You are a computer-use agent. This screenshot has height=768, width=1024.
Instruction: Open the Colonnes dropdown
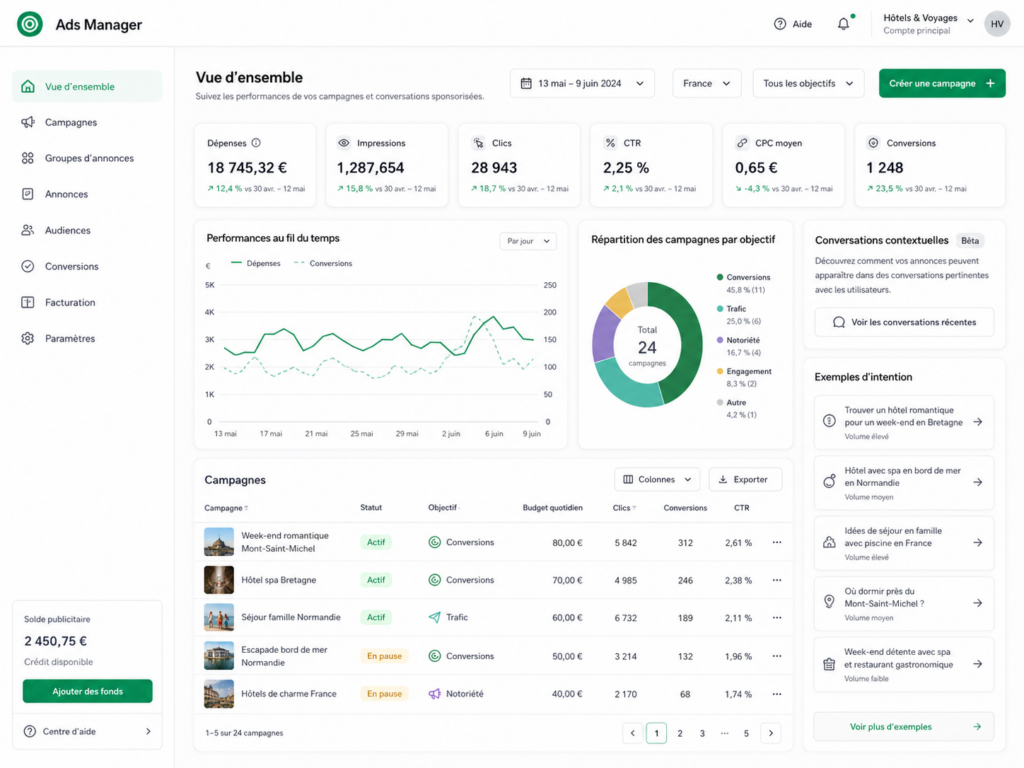pos(656,479)
